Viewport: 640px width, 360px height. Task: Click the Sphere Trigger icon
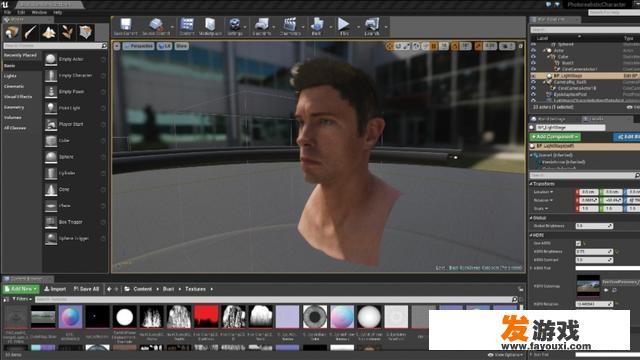pyautogui.click(x=51, y=239)
